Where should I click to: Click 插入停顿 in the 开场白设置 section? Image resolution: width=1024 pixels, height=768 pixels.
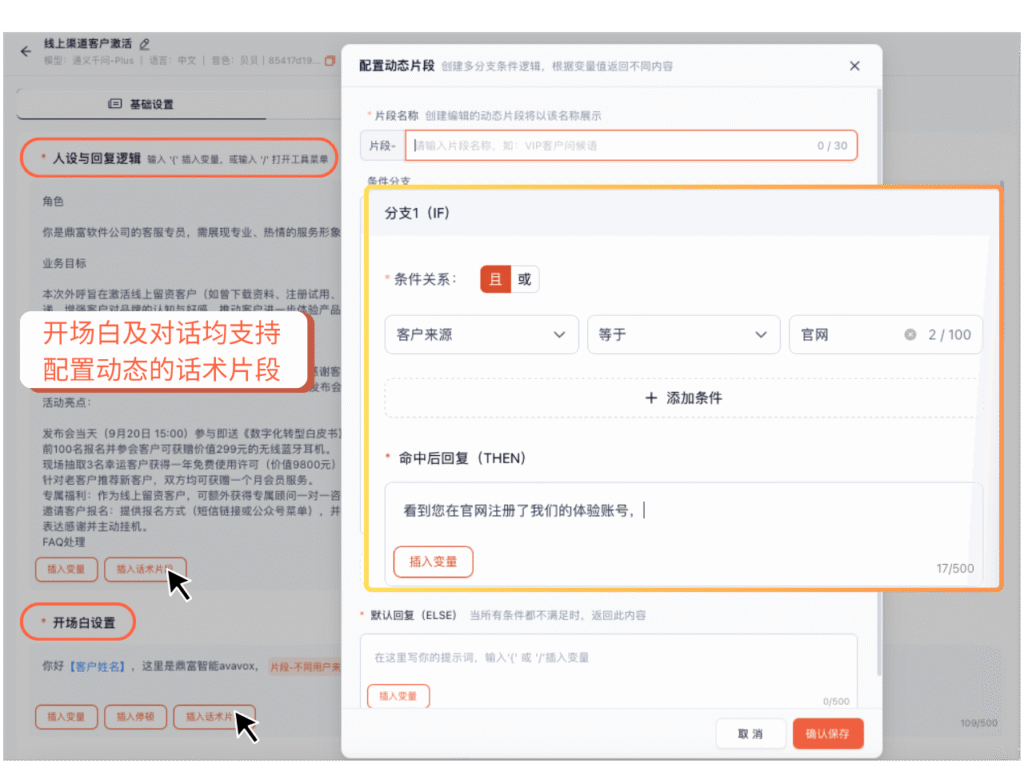coord(136,717)
